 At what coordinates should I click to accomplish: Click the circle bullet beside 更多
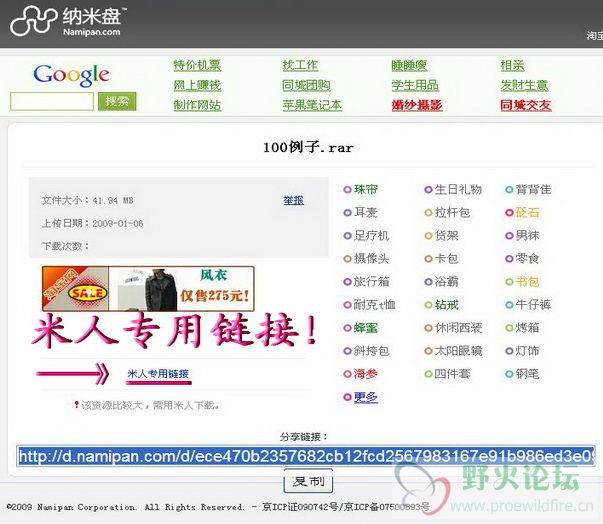(347, 397)
